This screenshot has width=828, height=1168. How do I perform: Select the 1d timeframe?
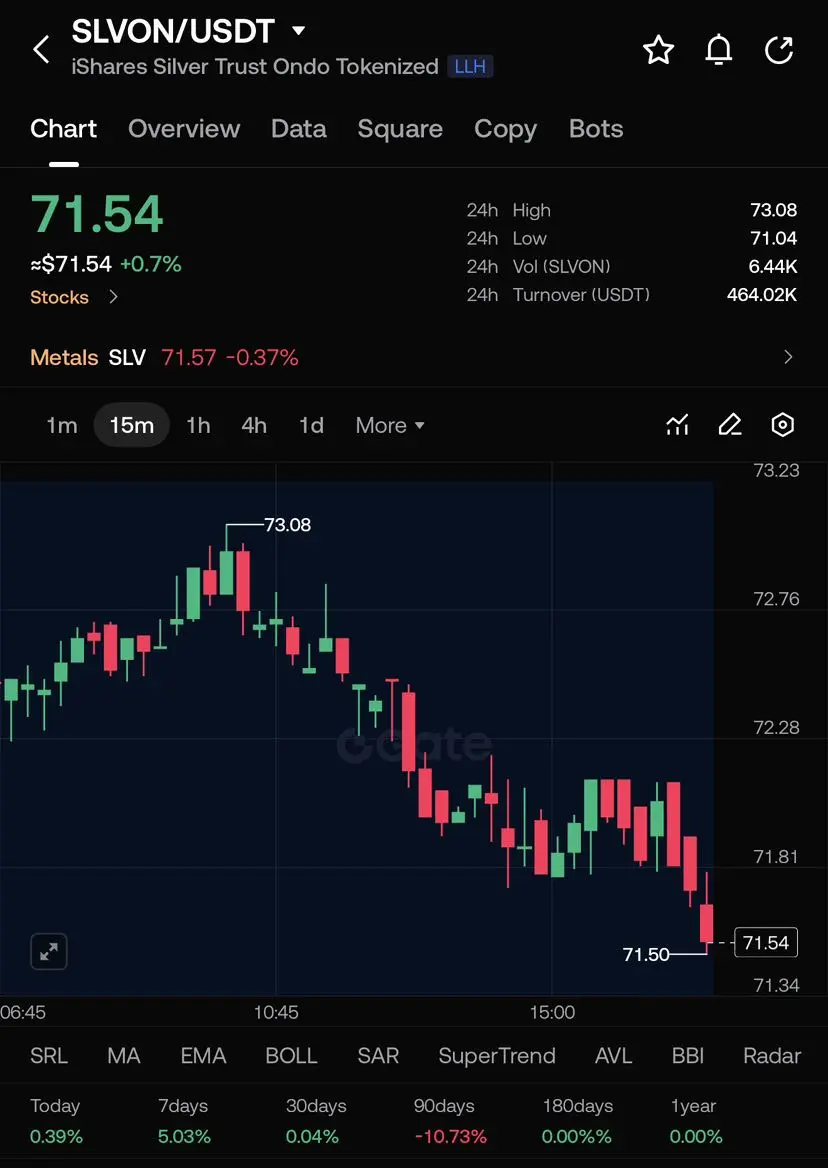[x=311, y=425]
